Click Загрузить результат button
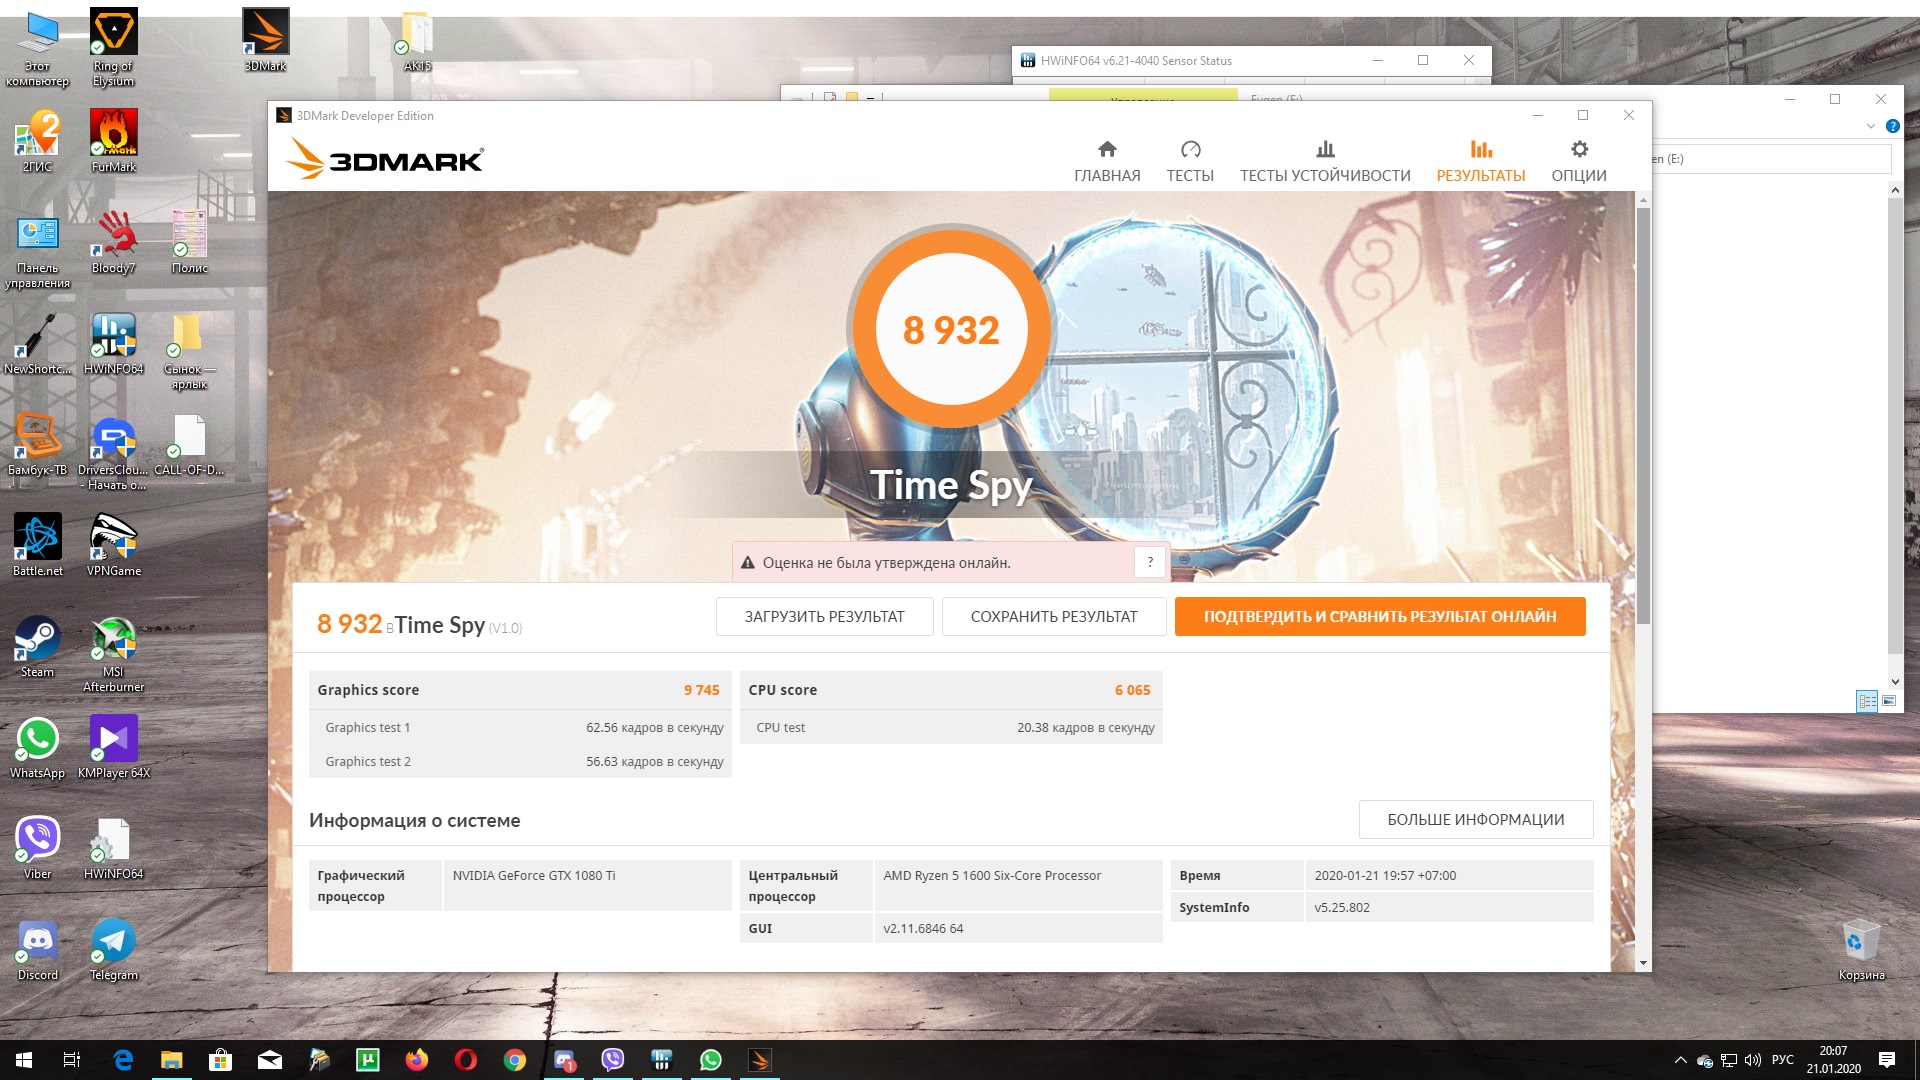 pos(824,617)
